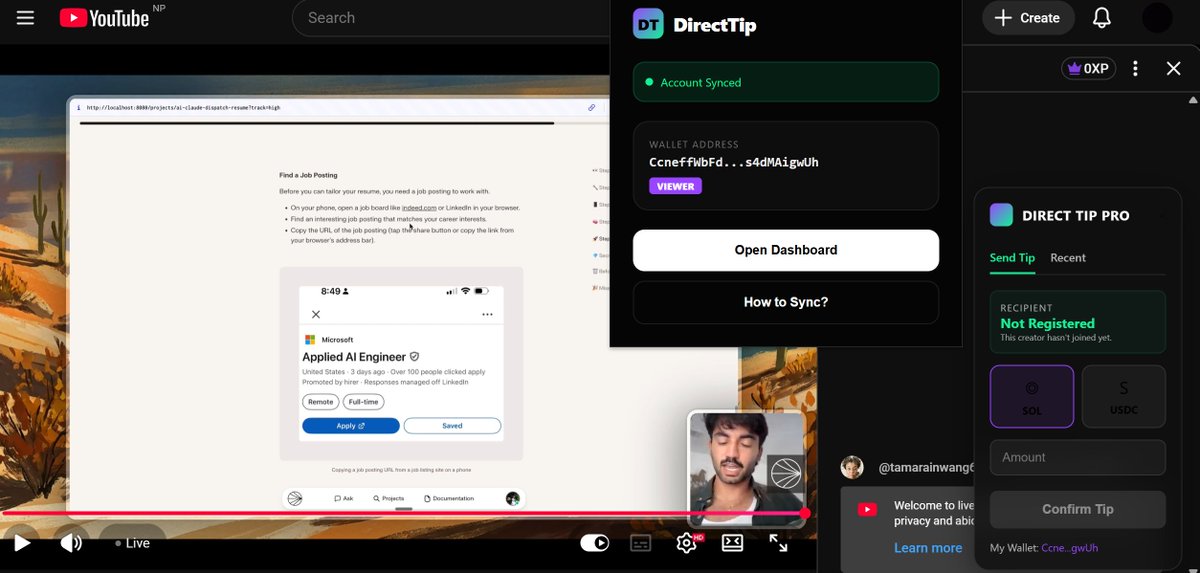Click the blue Apply button in video
The height and width of the screenshot is (573, 1200).
point(351,426)
